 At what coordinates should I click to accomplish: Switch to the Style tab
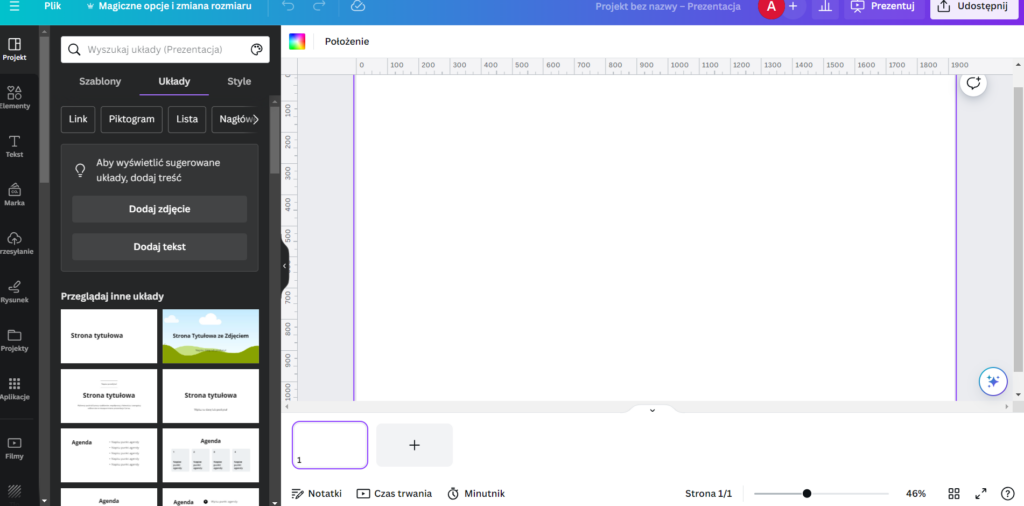pos(239,81)
